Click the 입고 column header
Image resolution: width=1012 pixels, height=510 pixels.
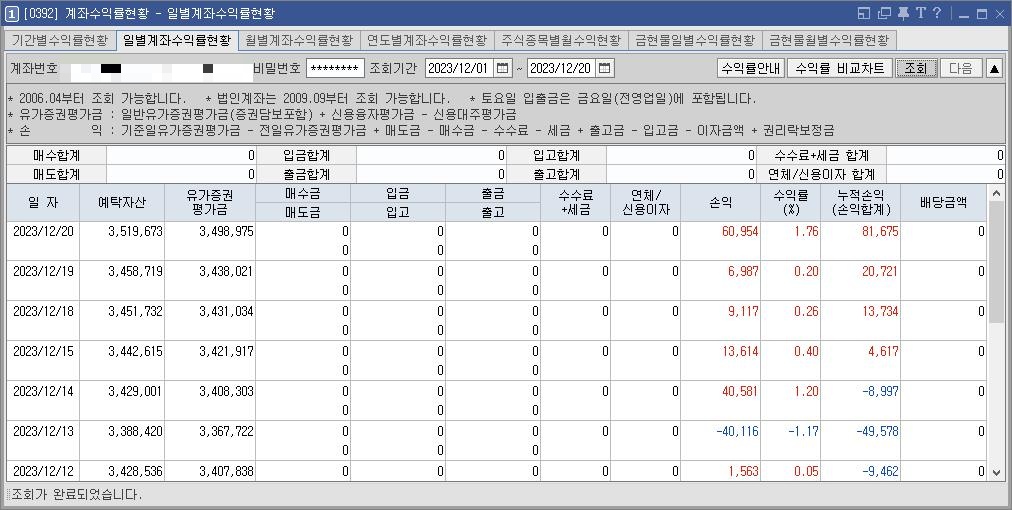click(x=398, y=212)
